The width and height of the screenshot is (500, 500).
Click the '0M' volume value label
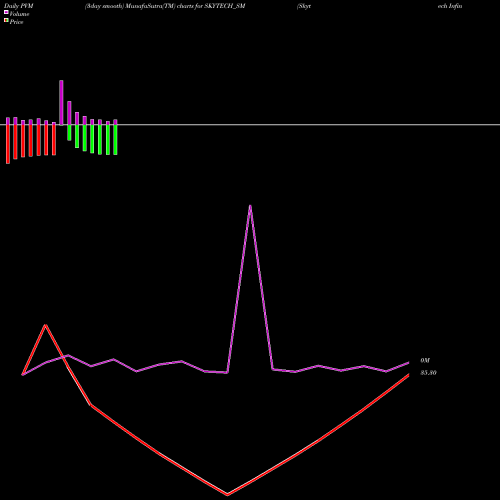(x=425, y=360)
